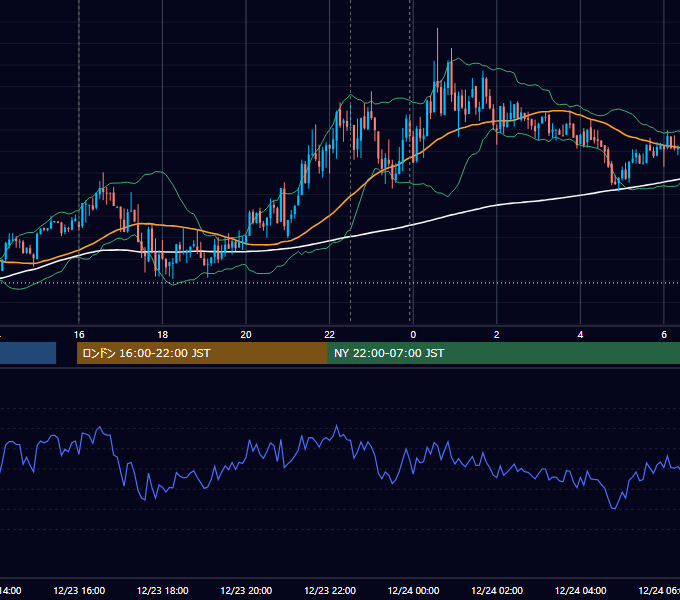Click the hour label 4 on chart axis
Viewport: 680px width, 600px height.
click(x=580, y=335)
